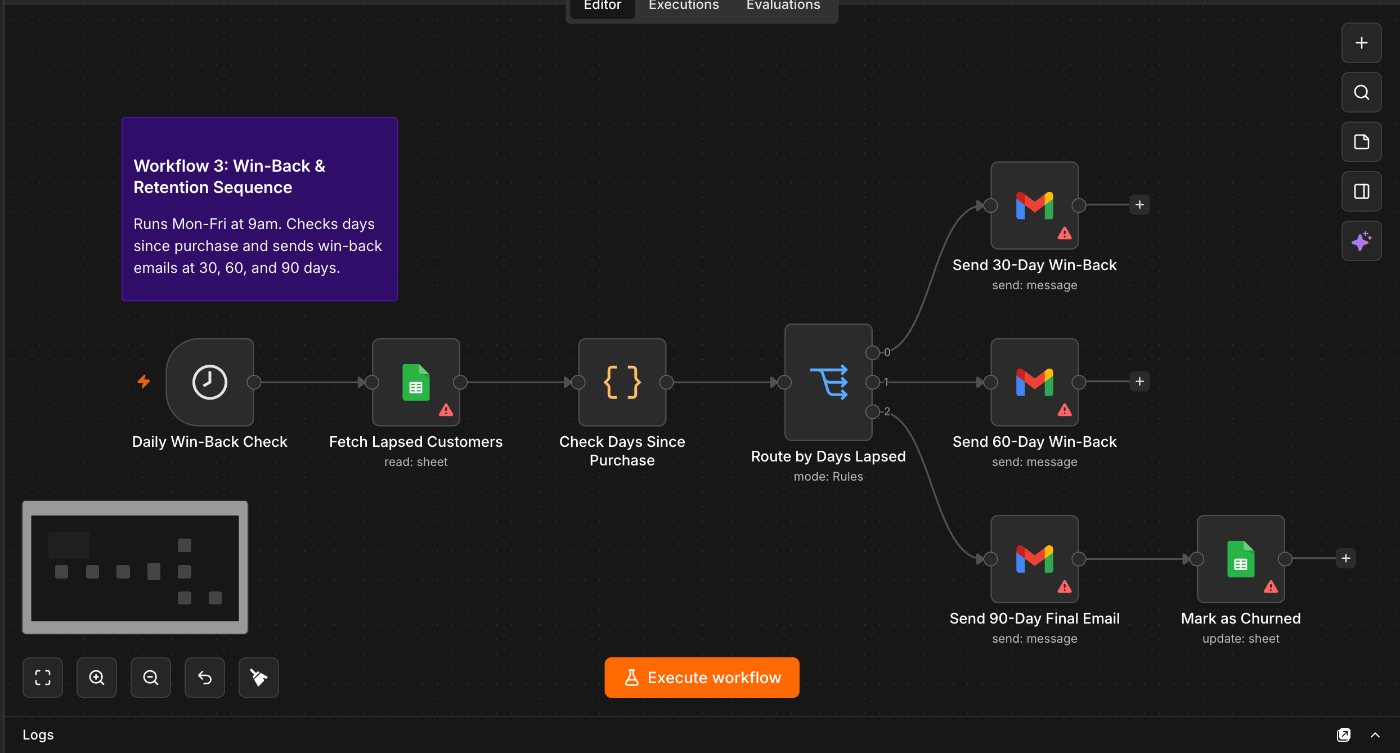Viewport: 1400px width, 753px height.
Task: Open the Check Days Since Purchase code node
Action: point(622,382)
